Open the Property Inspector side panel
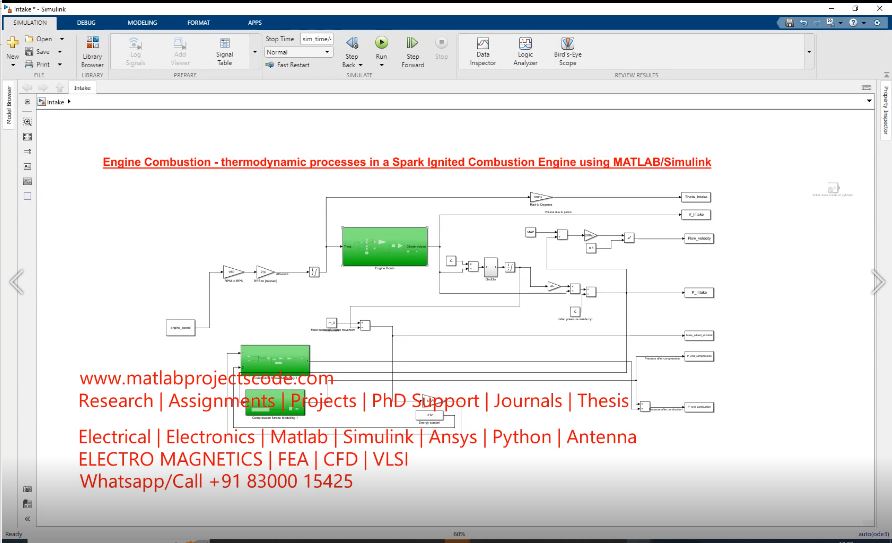This screenshot has width=892, height=543. tap(885, 110)
